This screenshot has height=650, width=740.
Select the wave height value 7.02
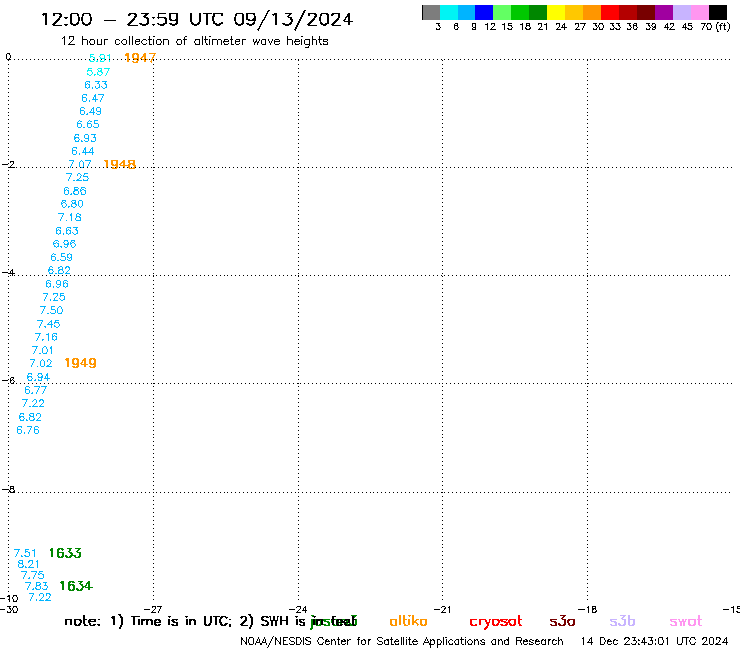41,363
